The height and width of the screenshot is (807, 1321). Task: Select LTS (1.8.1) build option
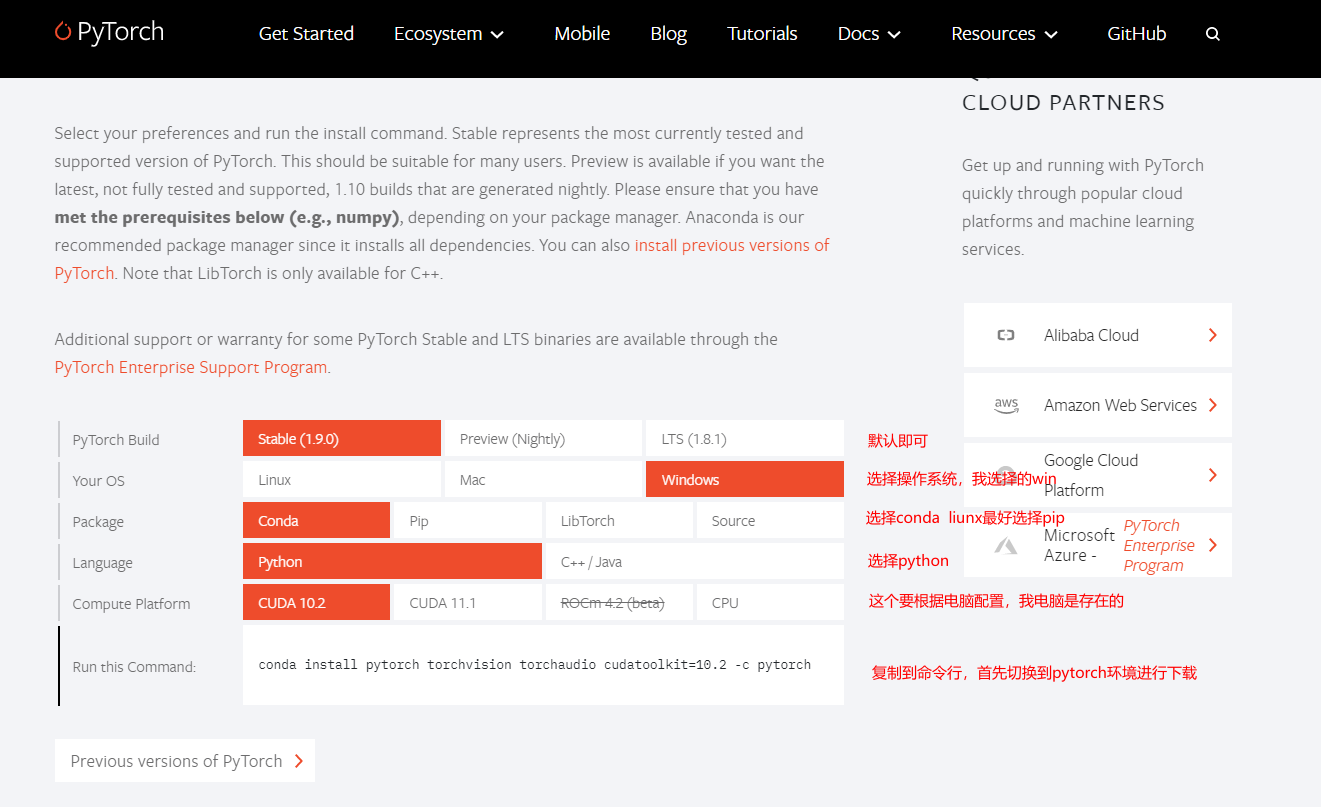(745, 439)
